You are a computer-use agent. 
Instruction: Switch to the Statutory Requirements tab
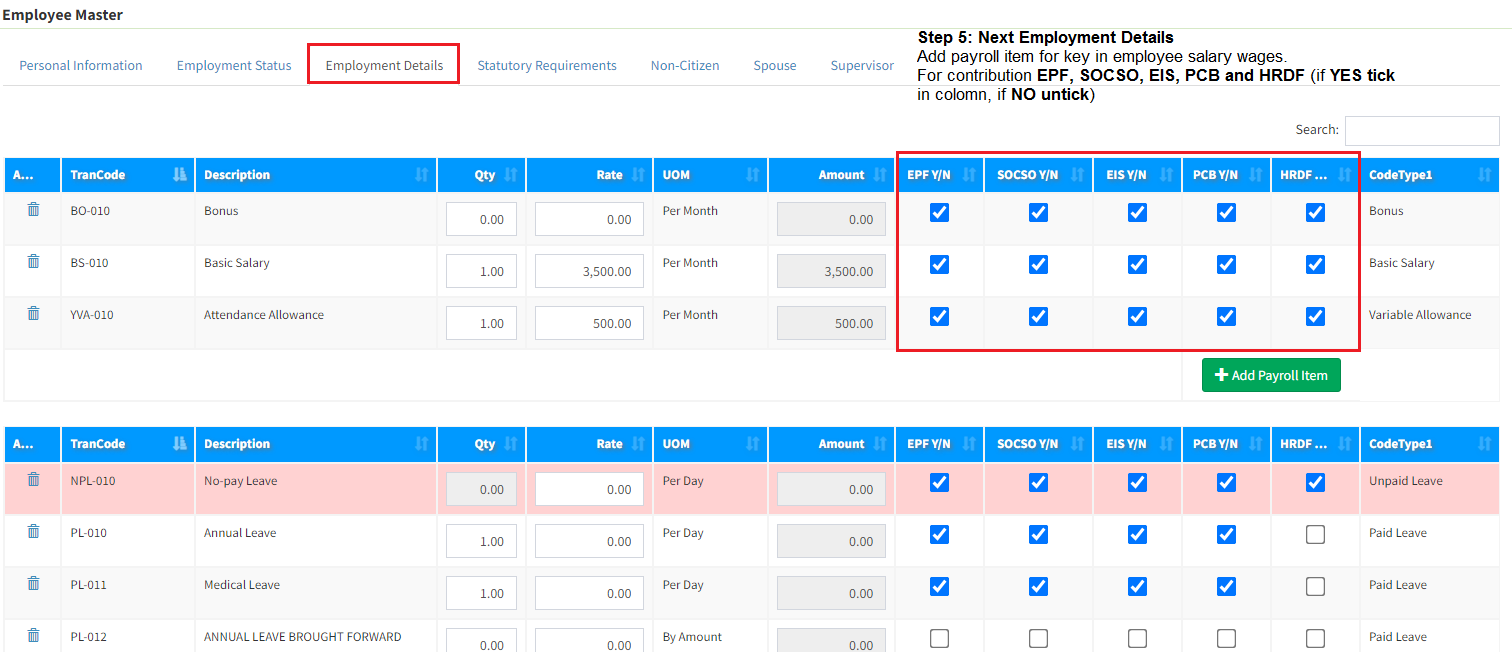click(546, 65)
